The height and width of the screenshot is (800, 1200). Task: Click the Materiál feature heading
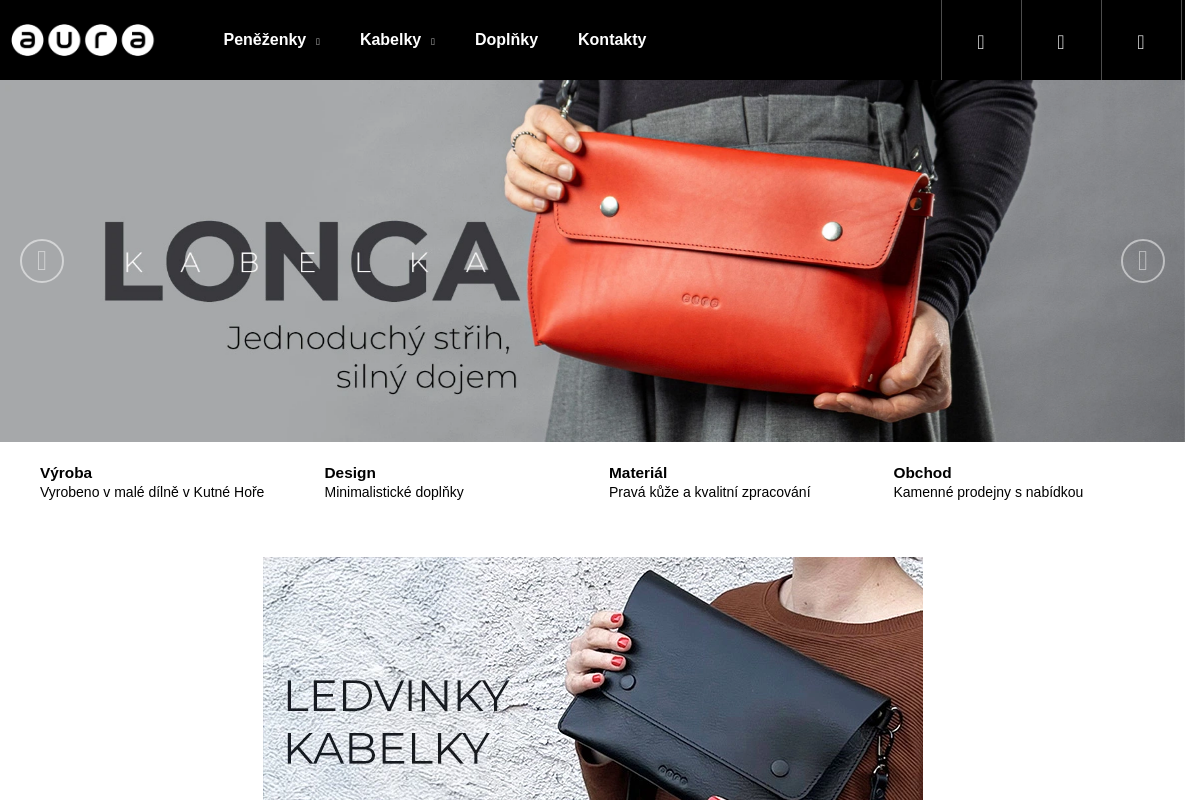(638, 473)
